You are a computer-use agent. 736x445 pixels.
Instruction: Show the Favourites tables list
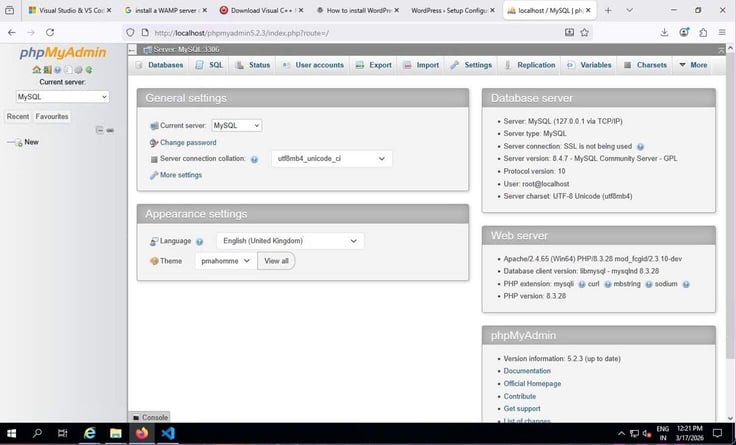52,116
